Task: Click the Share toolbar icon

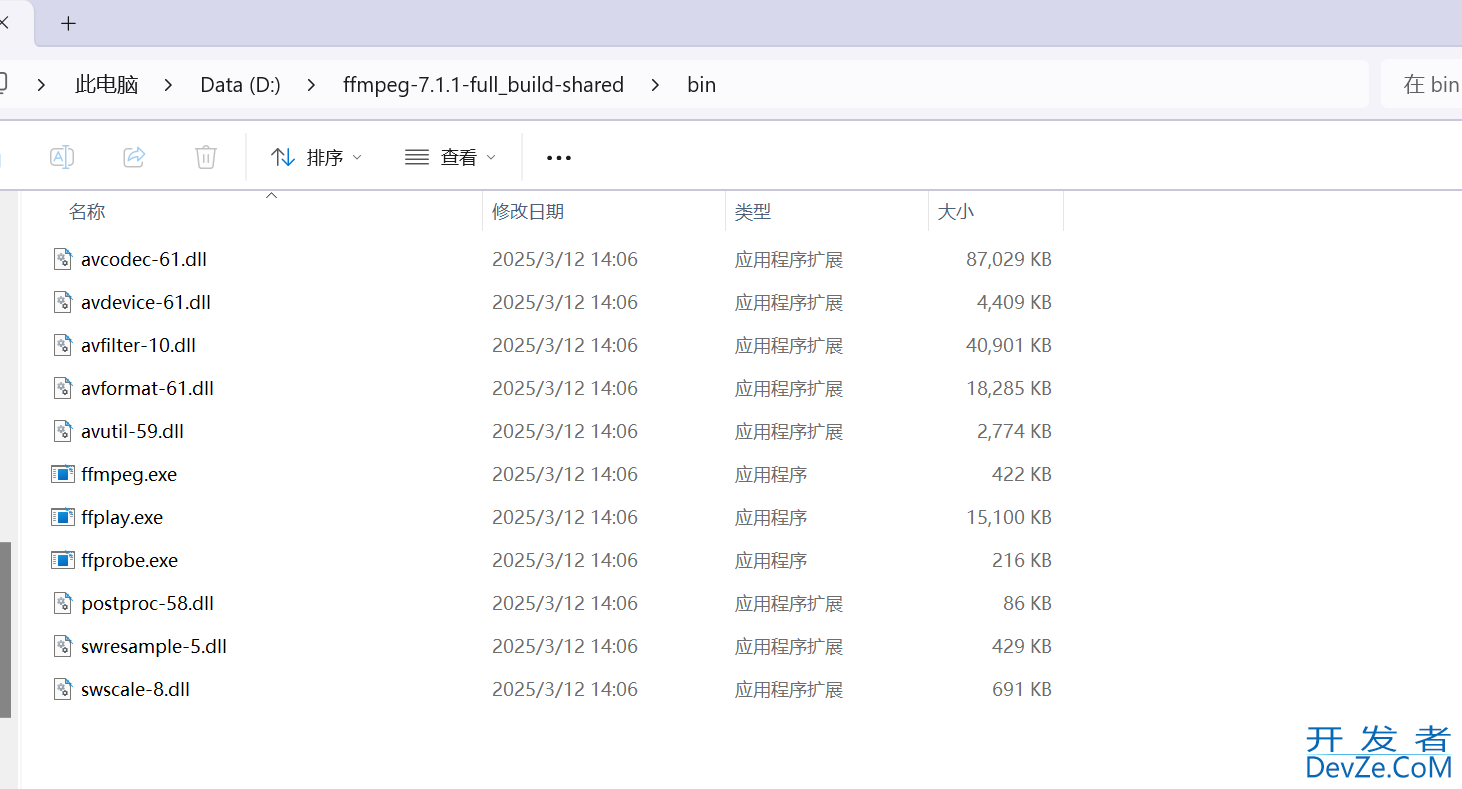Action: pyautogui.click(x=134, y=157)
